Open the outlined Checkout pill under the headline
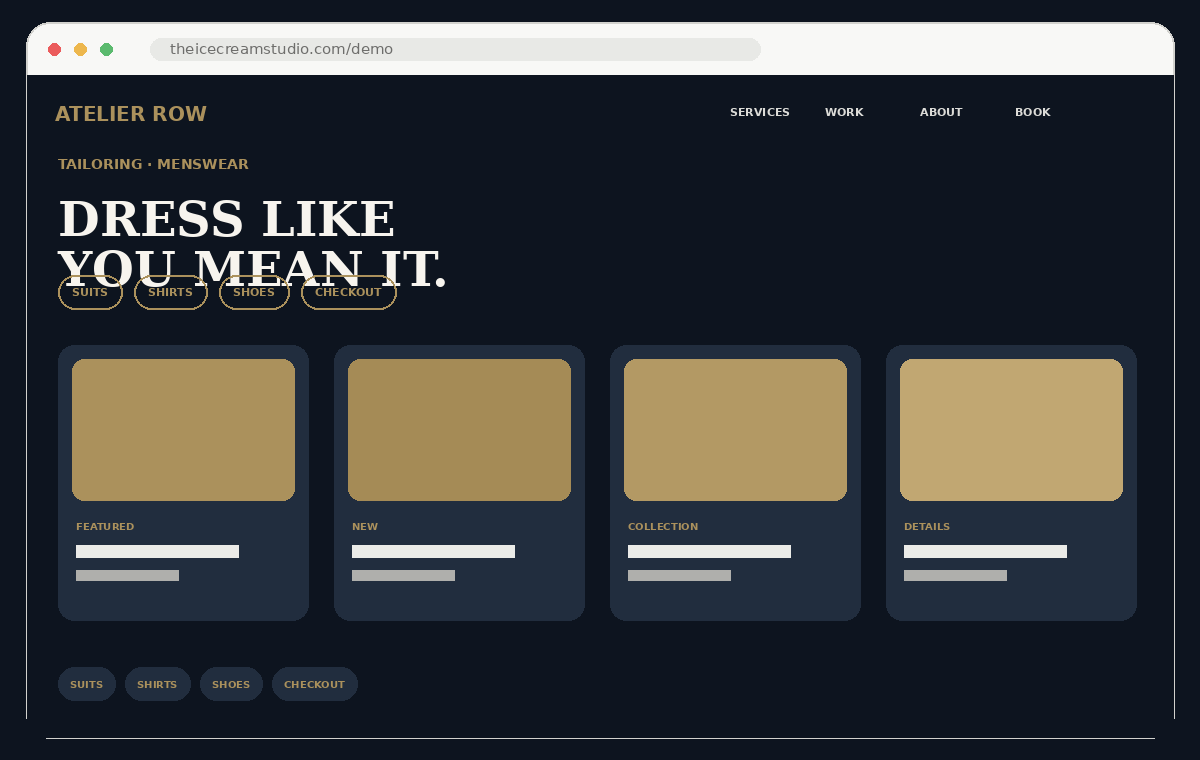 click(x=349, y=292)
